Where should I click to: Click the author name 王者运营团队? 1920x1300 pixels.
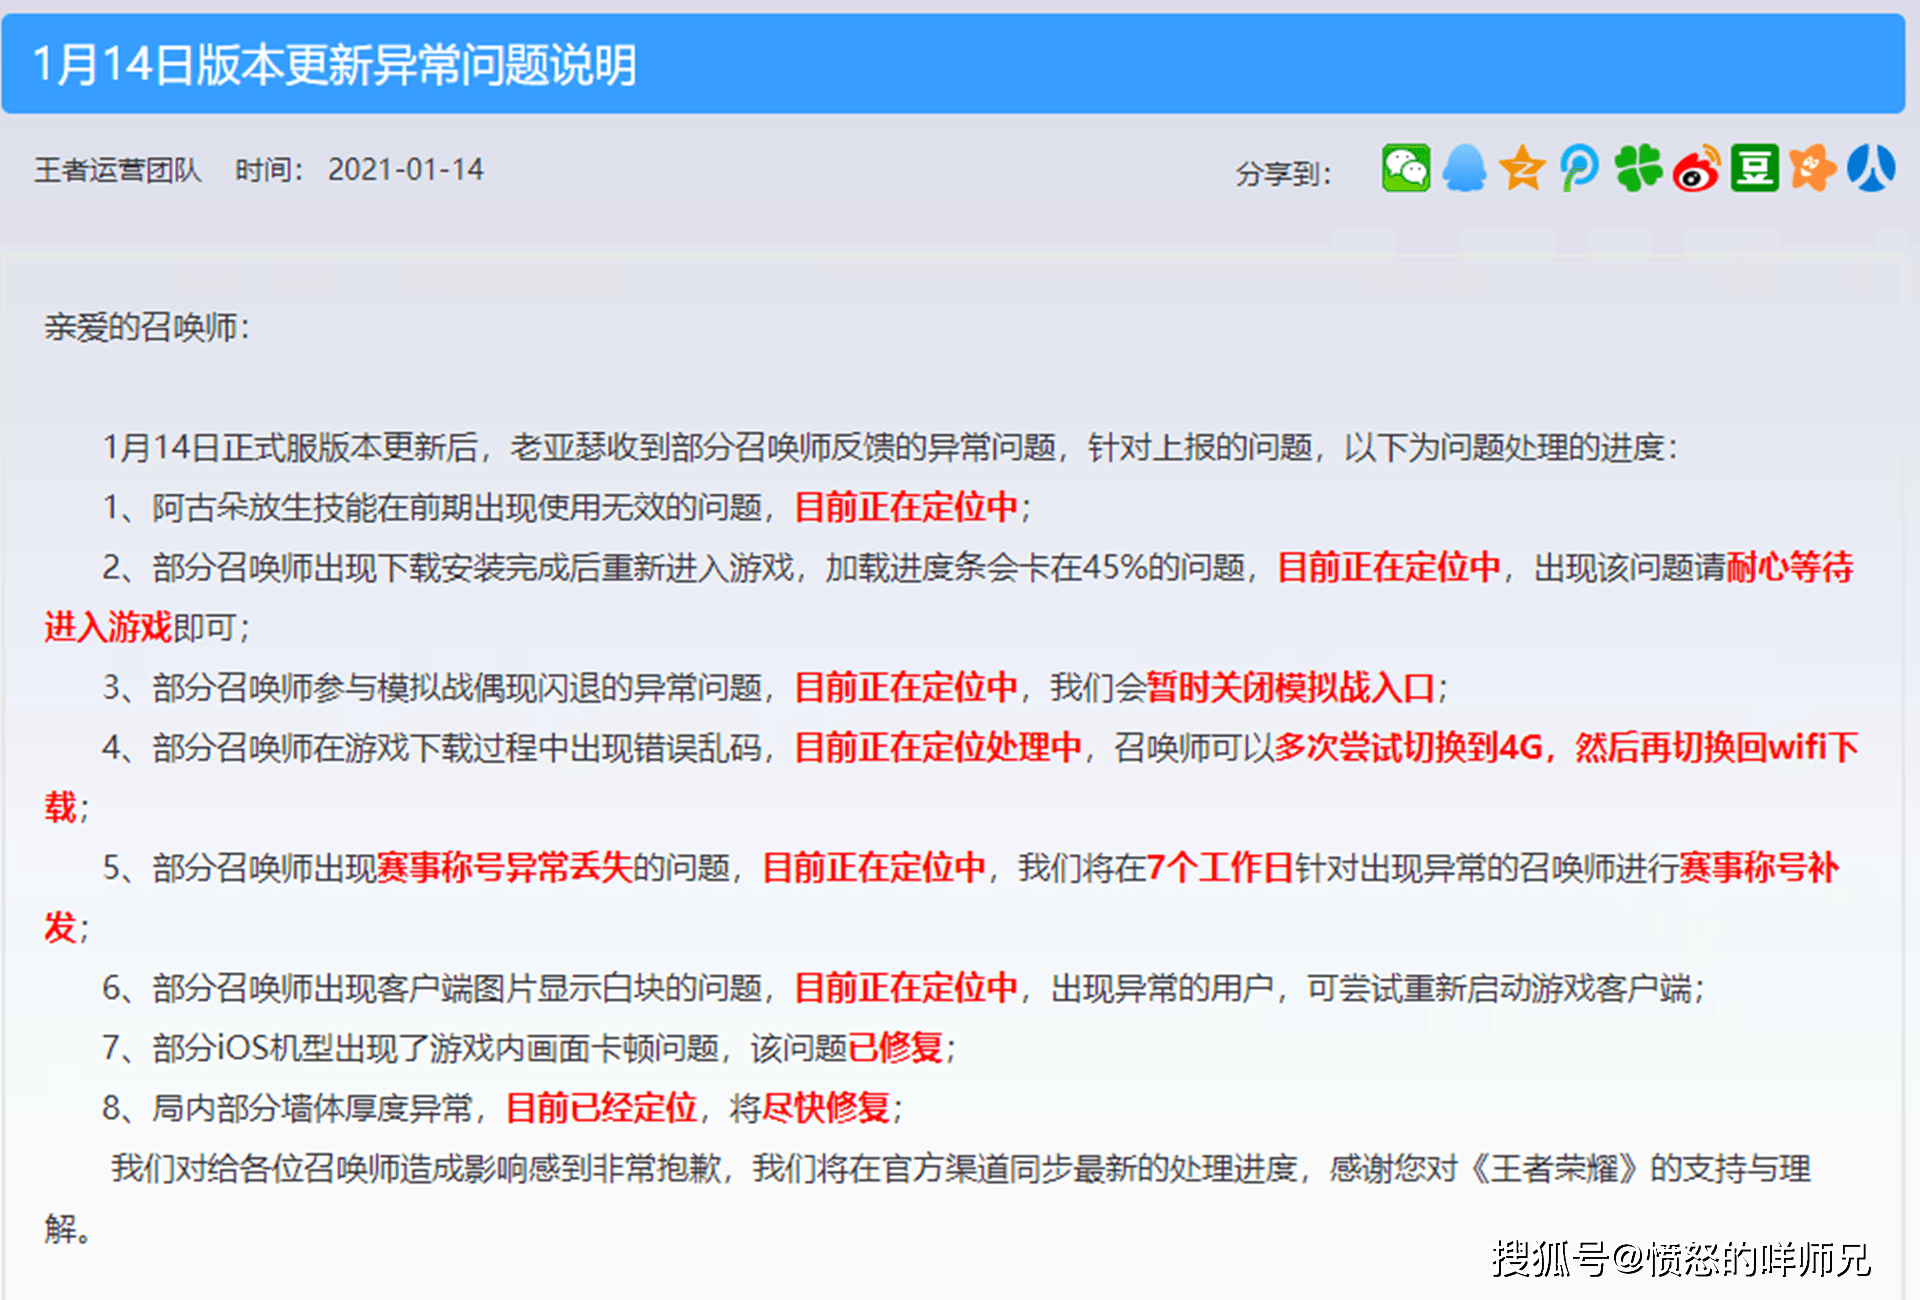pyautogui.click(x=118, y=170)
